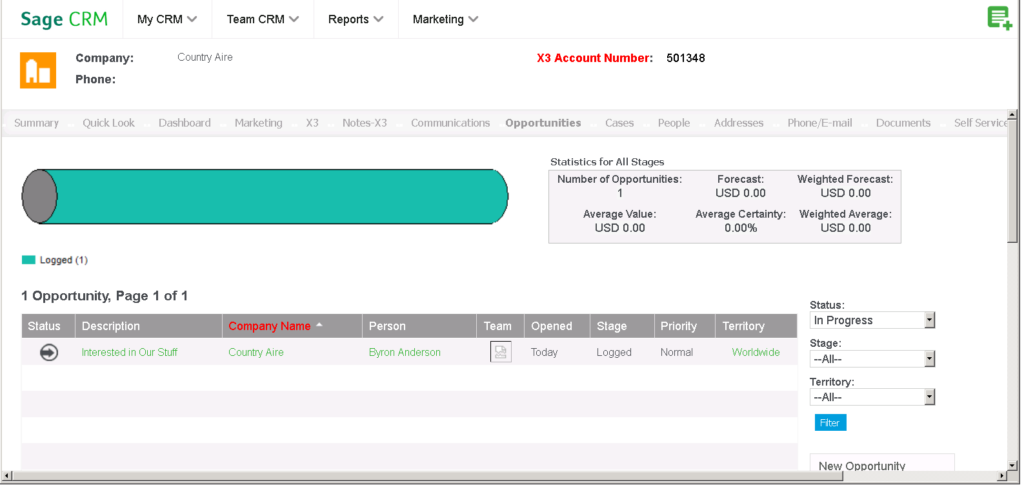
Task: Sort by the Company Name column
Action: click(270, 326)
